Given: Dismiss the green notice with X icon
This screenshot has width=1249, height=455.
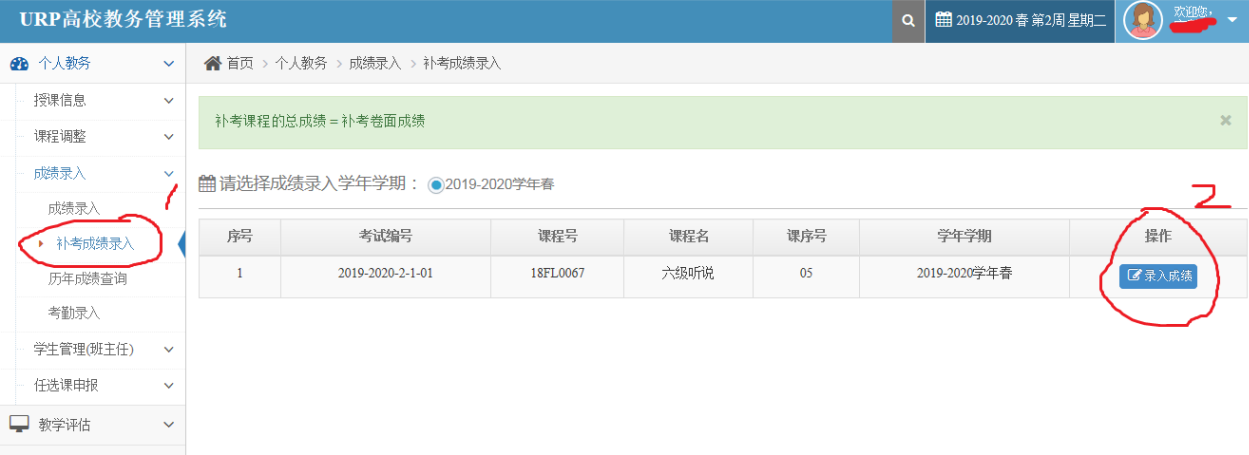Looking at the screenshot, I should pyautogui.click(x=1225, y=120).
